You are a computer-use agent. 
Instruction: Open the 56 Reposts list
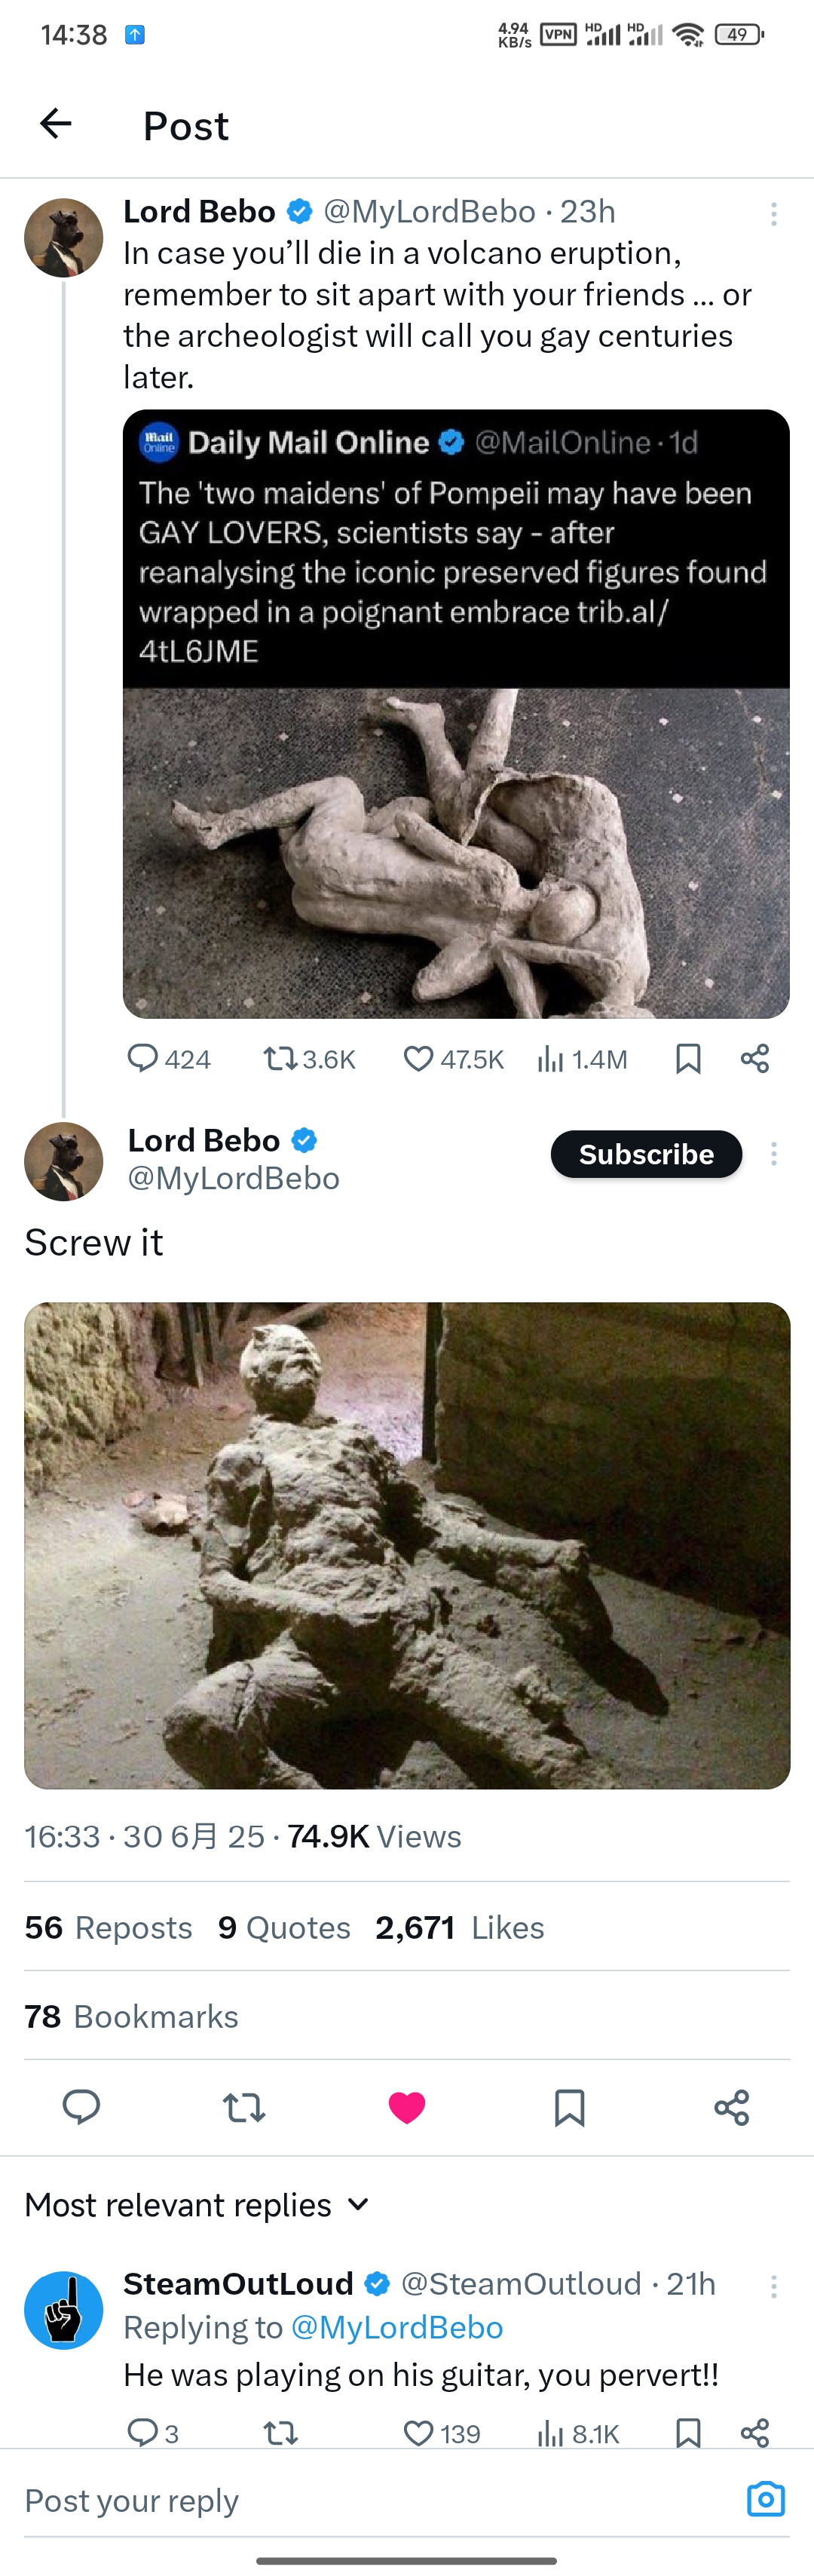click(108, 1927)
